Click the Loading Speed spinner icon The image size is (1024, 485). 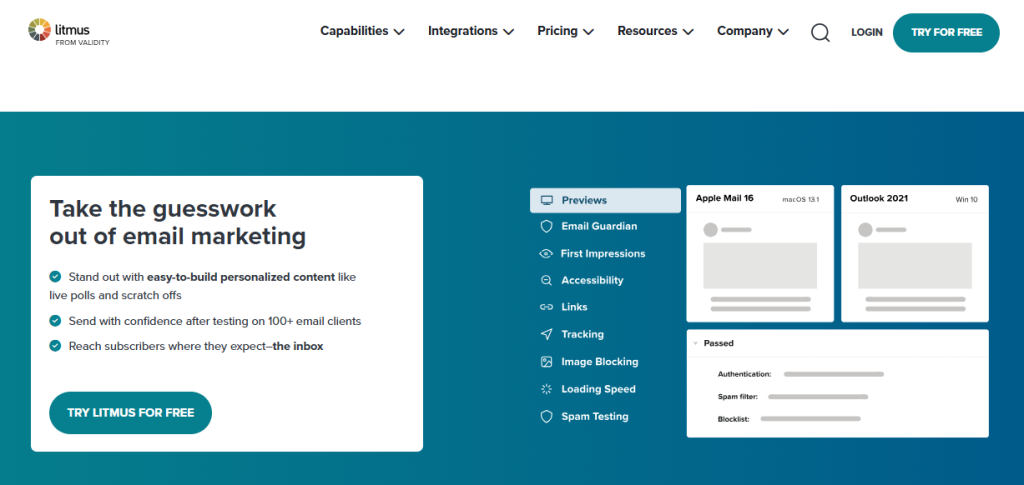(546, 389)
